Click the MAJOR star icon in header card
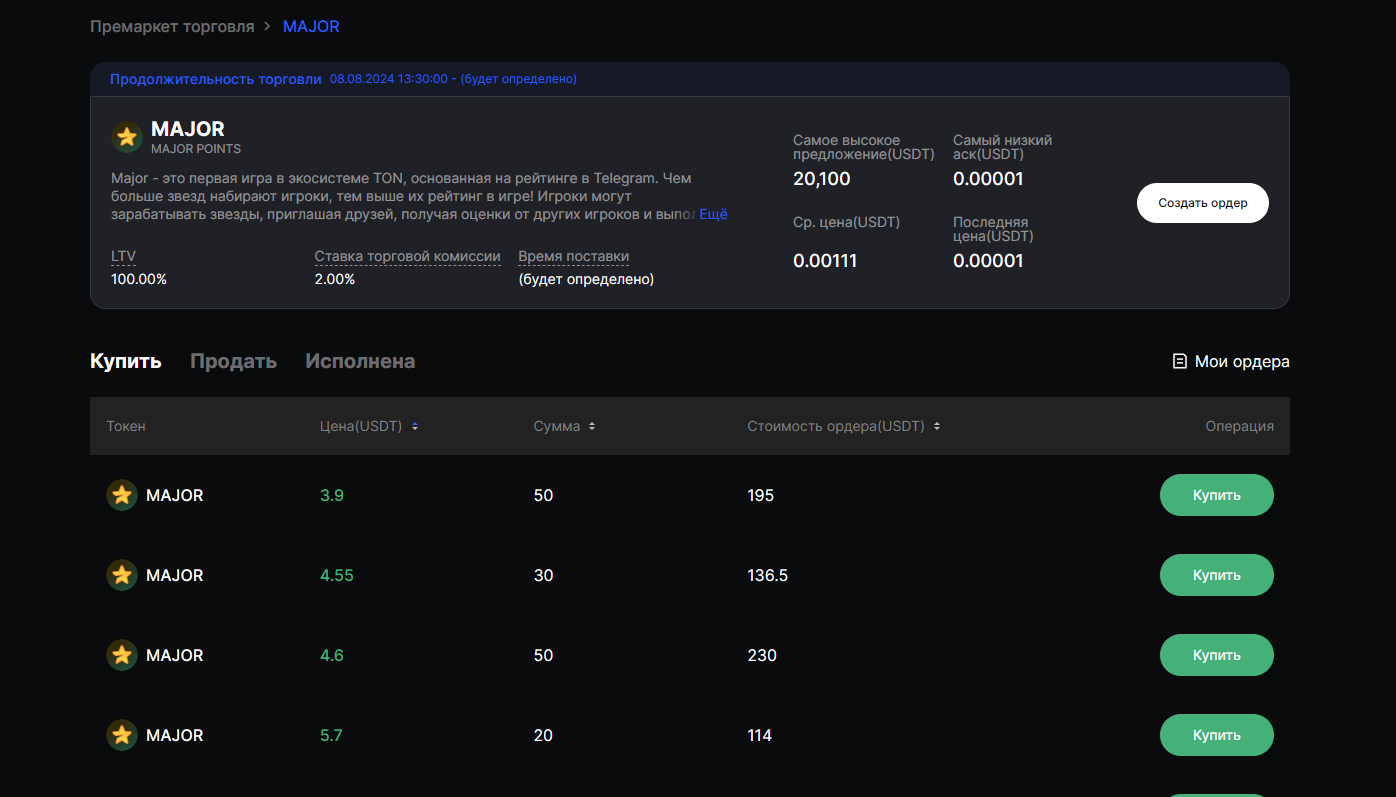This screenshot has width=1396, height=797. point(127,137)
